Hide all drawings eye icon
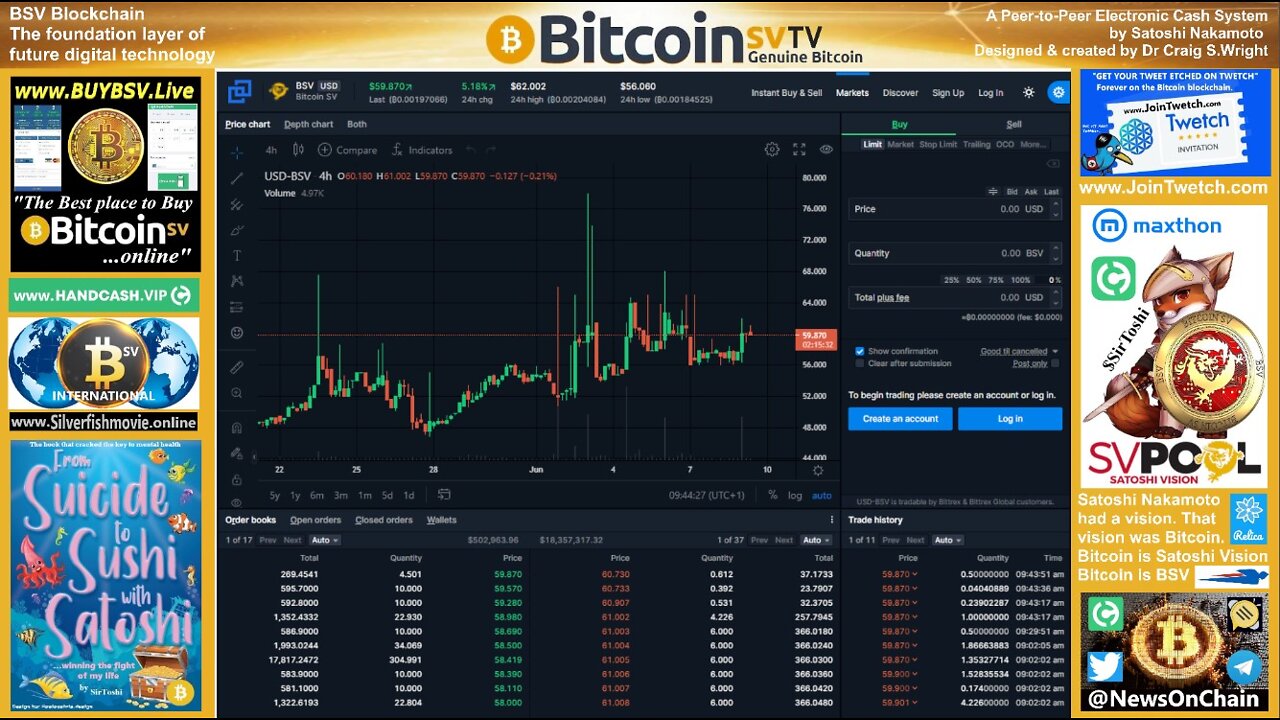 (x=237, y=503)
